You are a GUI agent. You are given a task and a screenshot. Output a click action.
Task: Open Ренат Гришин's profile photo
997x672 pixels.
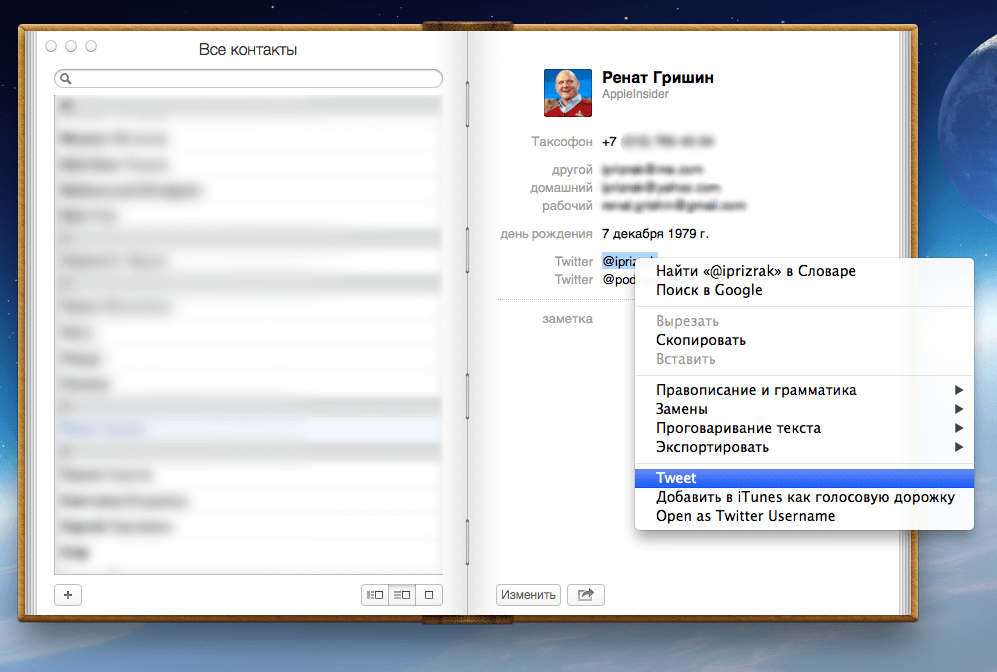(568, 93)
